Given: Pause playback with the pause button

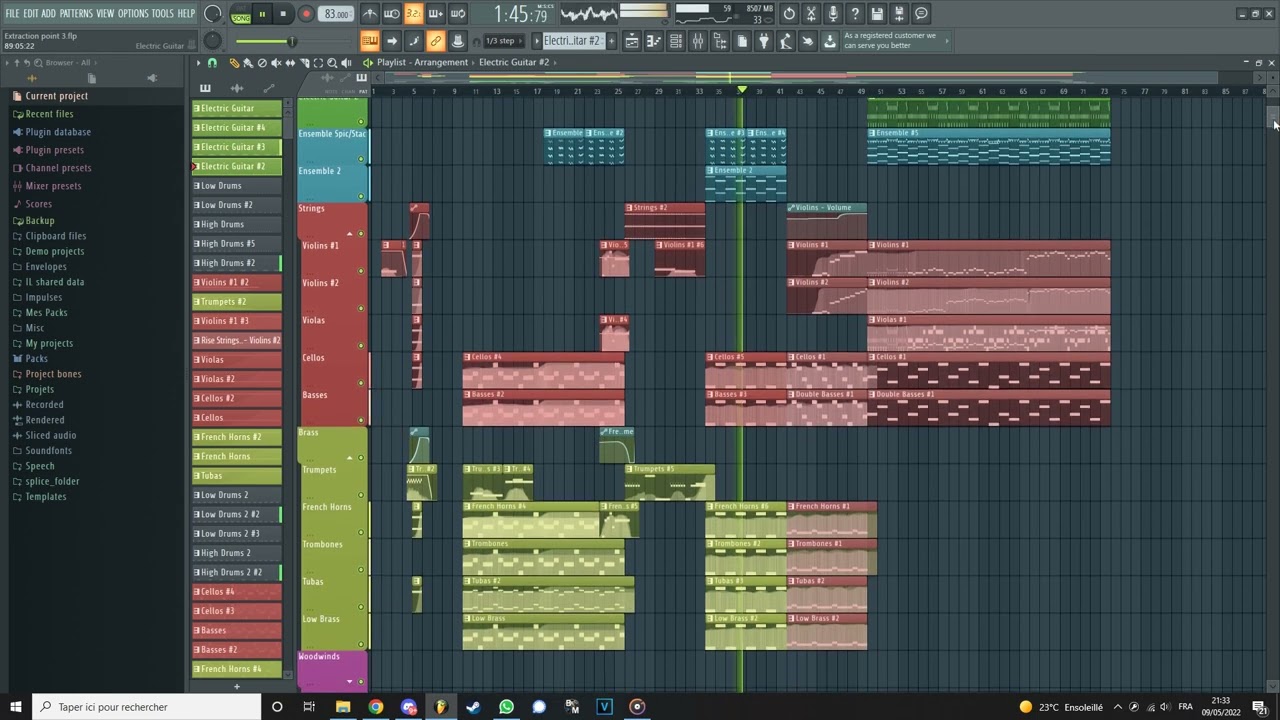Looking at the screenshot, I should (262, 14).
